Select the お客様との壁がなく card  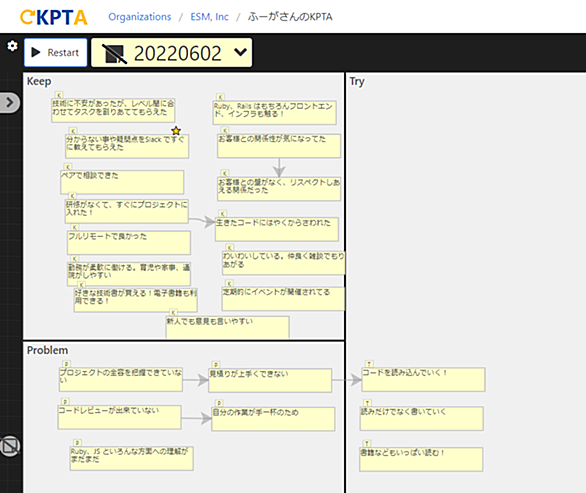(279, 189)
